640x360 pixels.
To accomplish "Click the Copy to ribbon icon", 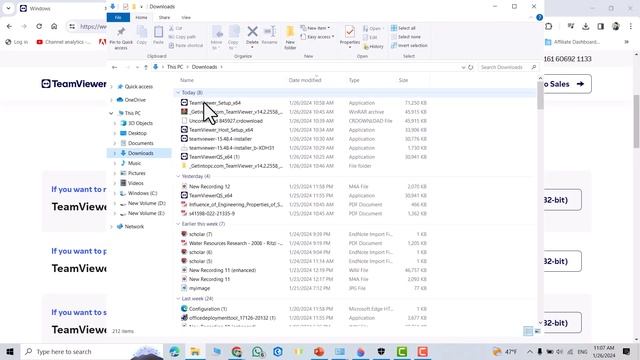I will [233, 38].
